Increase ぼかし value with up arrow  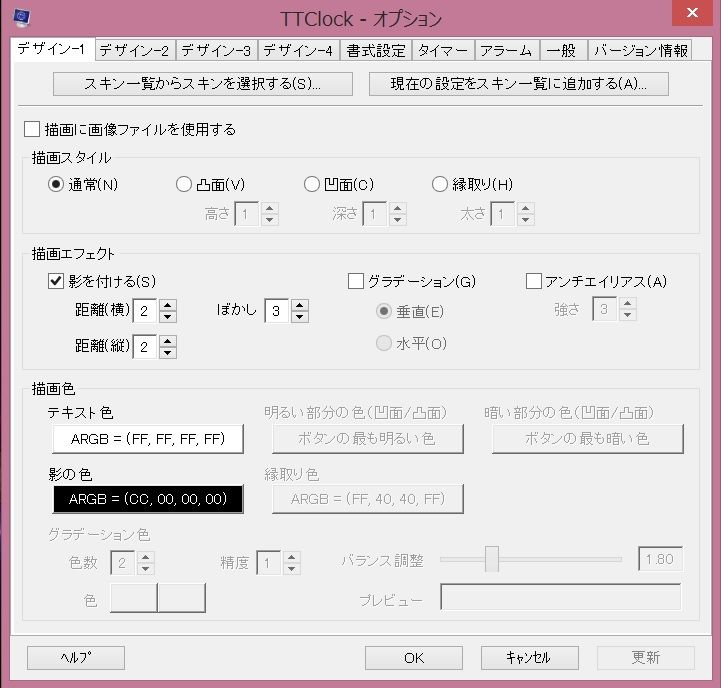point(300,305)
